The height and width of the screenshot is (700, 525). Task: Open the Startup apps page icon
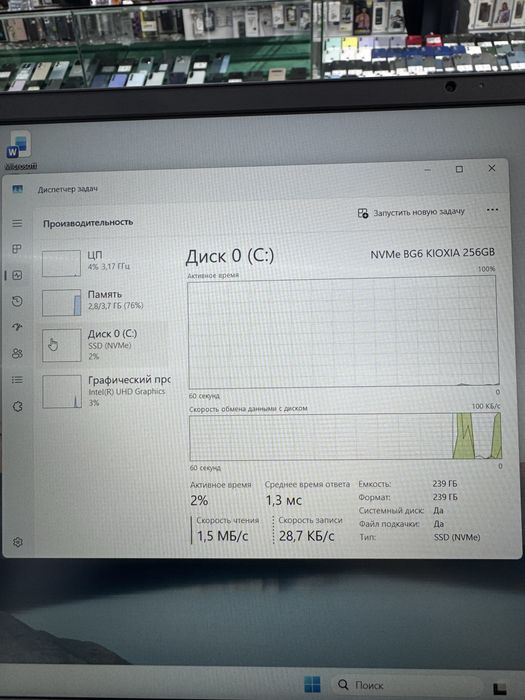point(17,327)
